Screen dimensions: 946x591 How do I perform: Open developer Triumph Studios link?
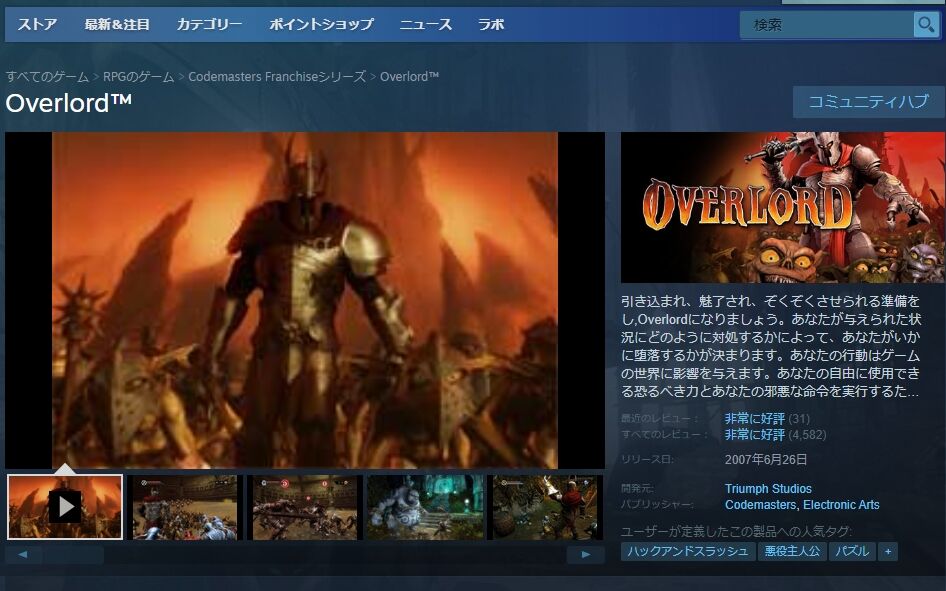(x=768, y=488)
